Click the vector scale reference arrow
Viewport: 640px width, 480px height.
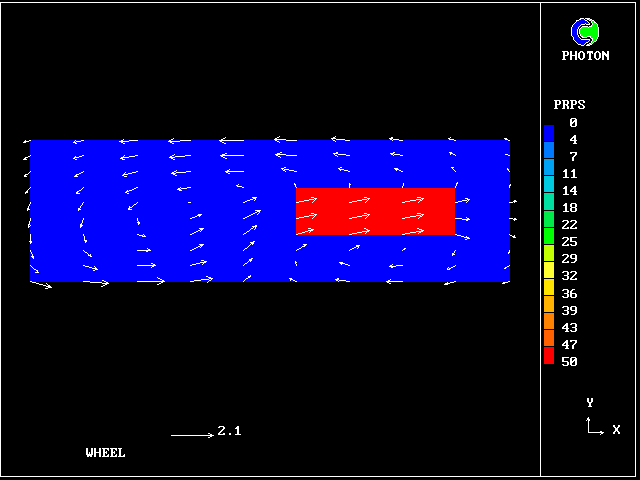pyautogui.click(x=191, y=435)
